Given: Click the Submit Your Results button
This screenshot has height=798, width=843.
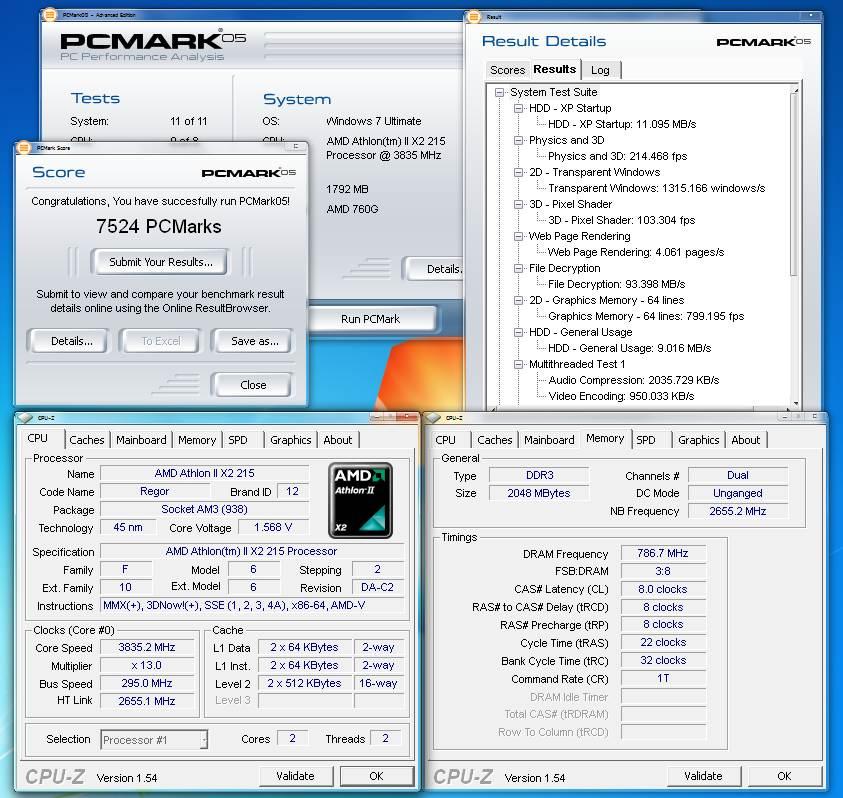Looking at the screenshot, I should pyautogui.click(x=161, y=262).
